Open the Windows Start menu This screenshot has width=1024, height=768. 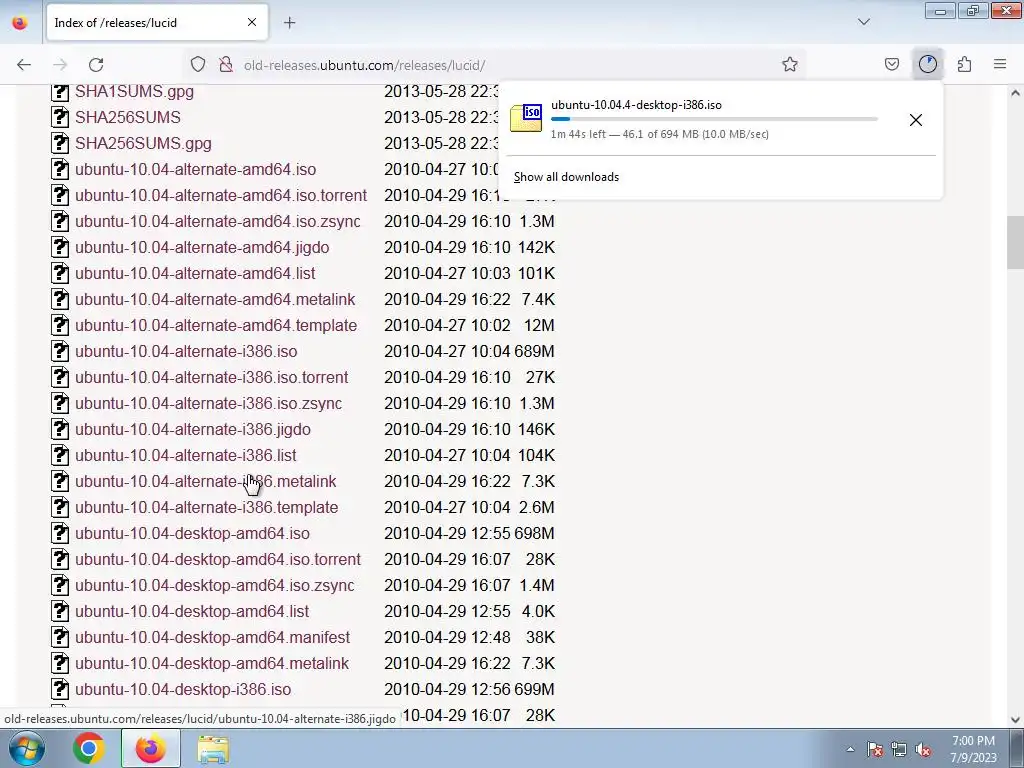[26, 748]
